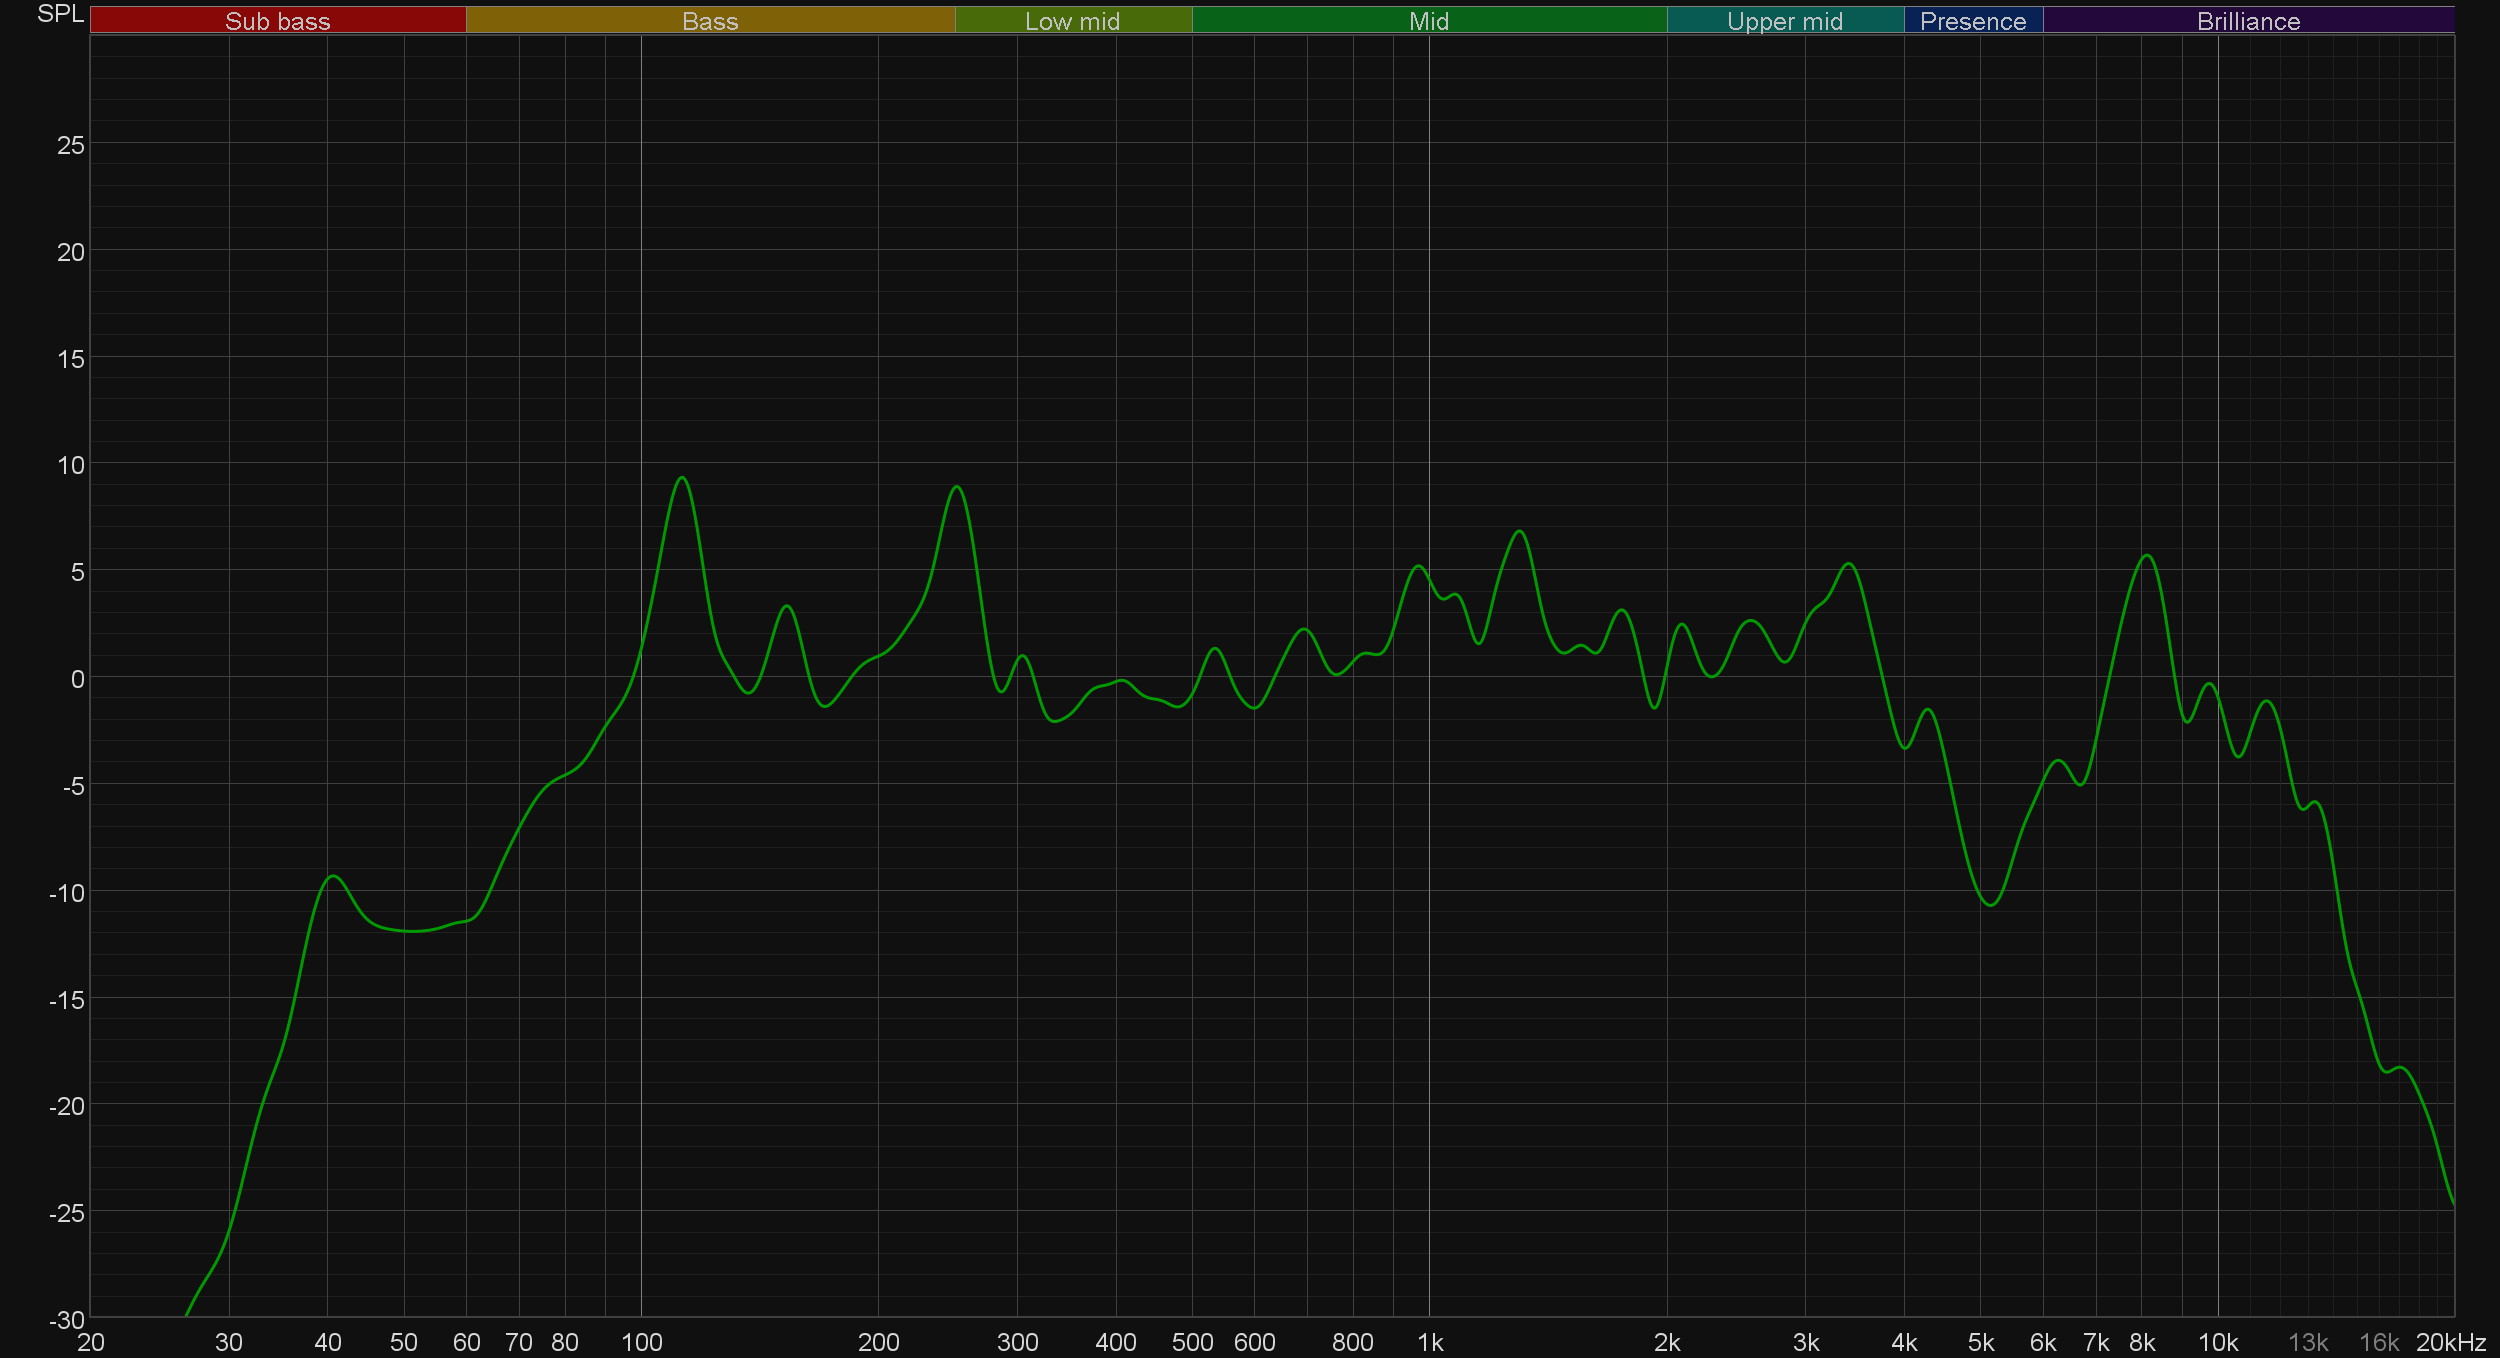
Task: Click the 1k frequency axis label
Action: pos(1430,1342)
